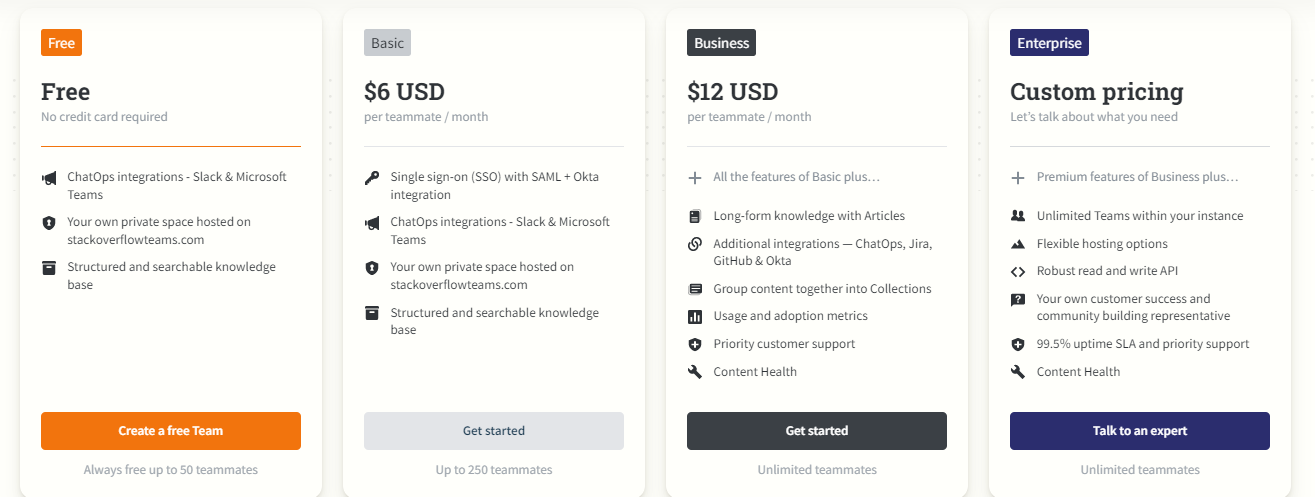Screen dimensions: 1315x497
Task: Select the orange Free plan badge
Action: 61,43
